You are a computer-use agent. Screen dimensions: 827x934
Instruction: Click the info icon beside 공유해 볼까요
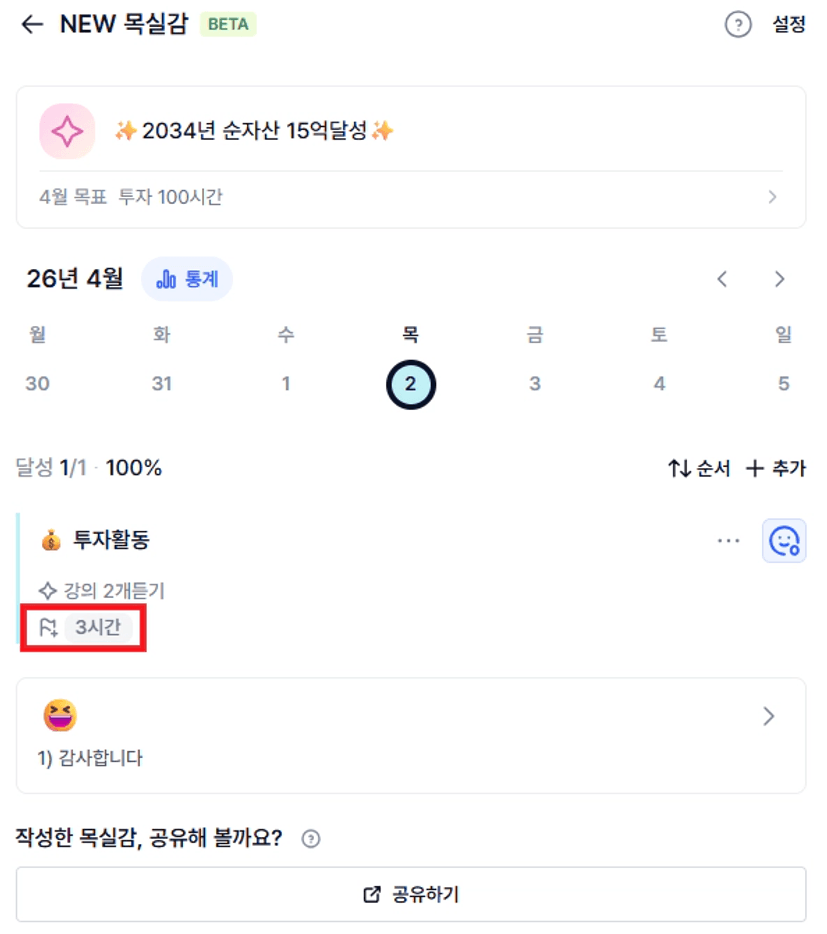click(x=310, y=839)
